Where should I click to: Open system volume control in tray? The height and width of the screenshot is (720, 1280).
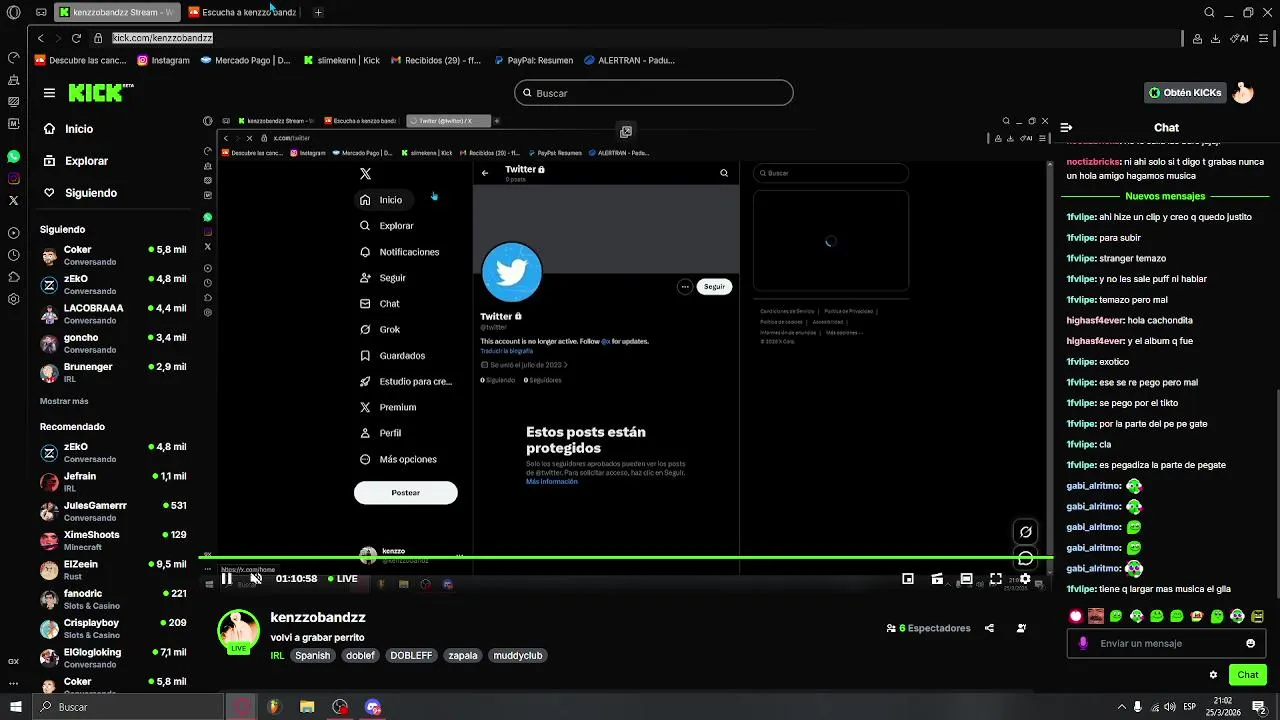pyautogui.click(x=1172, y=707)
